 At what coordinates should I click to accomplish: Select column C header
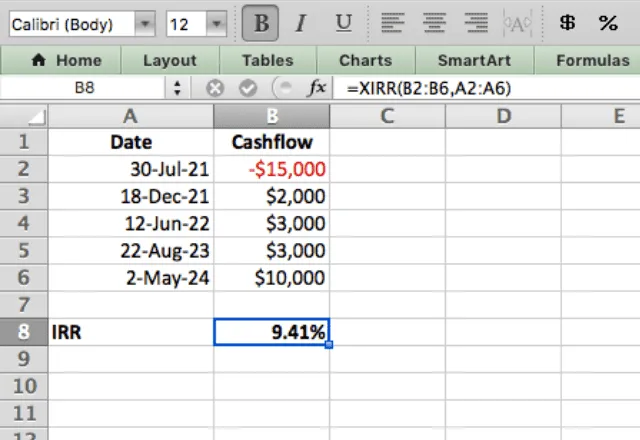click(x=387, y=116)
